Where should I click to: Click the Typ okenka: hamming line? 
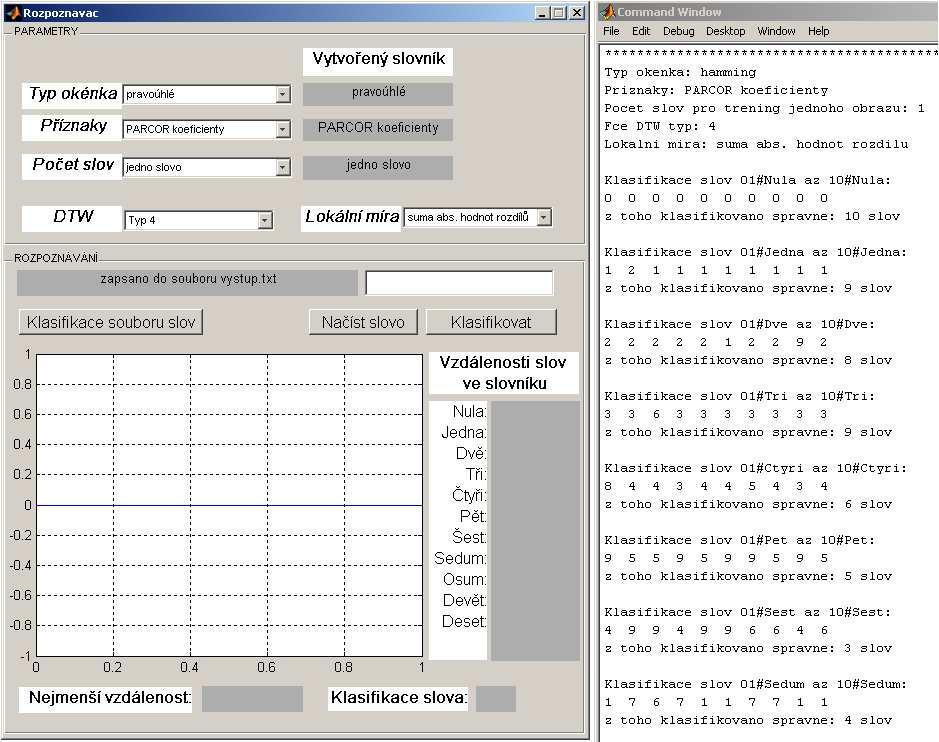pyautogui.click(x=680, y=72)
